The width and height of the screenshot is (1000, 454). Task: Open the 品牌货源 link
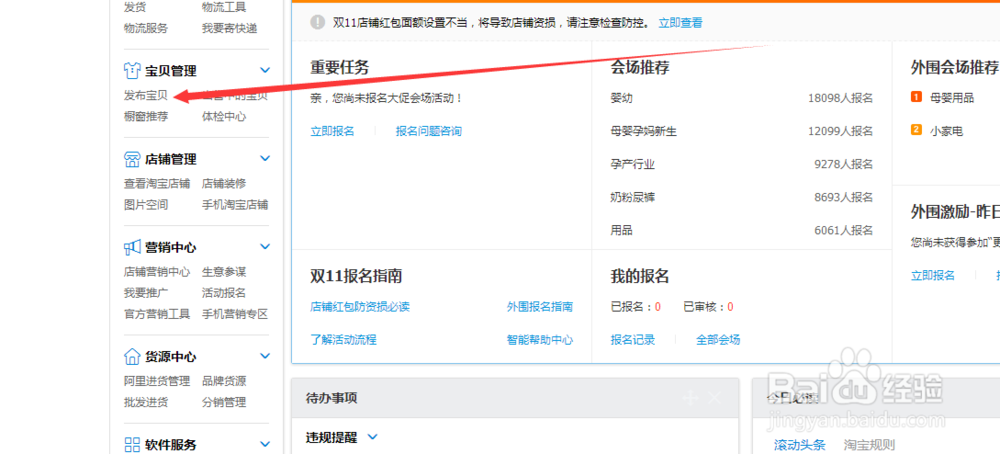[x=224, y=381]
